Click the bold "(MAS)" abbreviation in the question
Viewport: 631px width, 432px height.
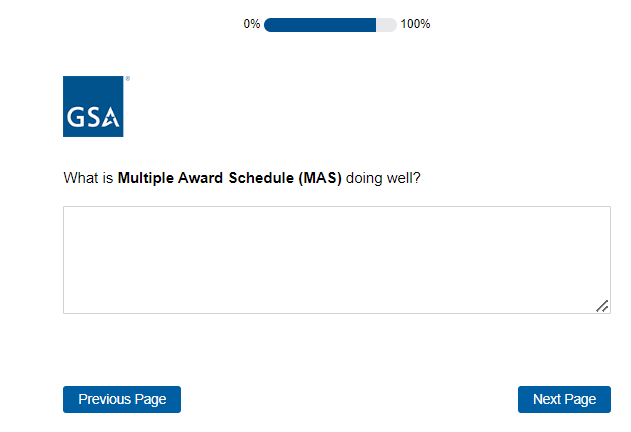pyautogui.click(x=320, y=179)
